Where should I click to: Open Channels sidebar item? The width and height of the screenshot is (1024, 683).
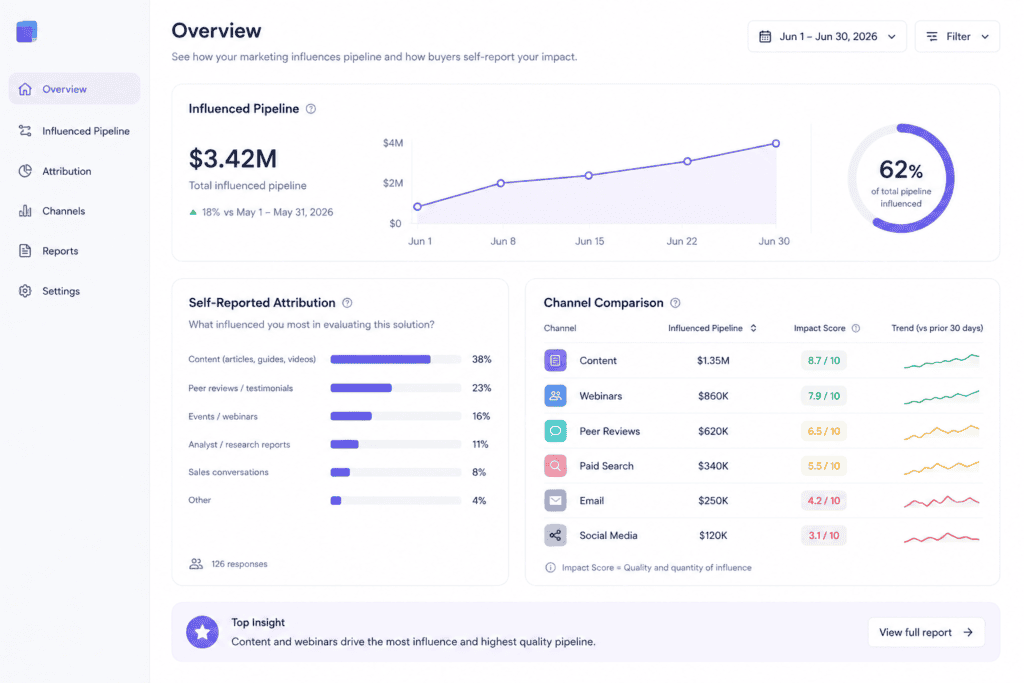74,211
